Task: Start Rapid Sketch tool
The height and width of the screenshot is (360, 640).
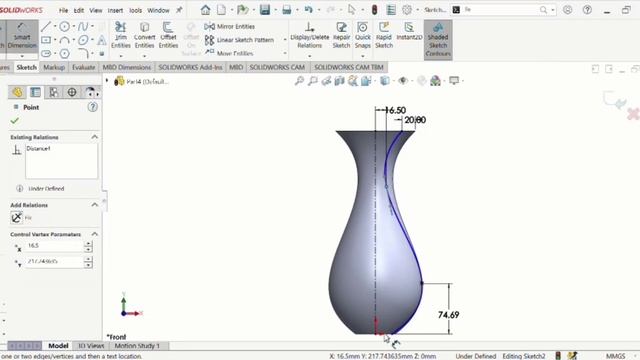Action: click(384, 35)
